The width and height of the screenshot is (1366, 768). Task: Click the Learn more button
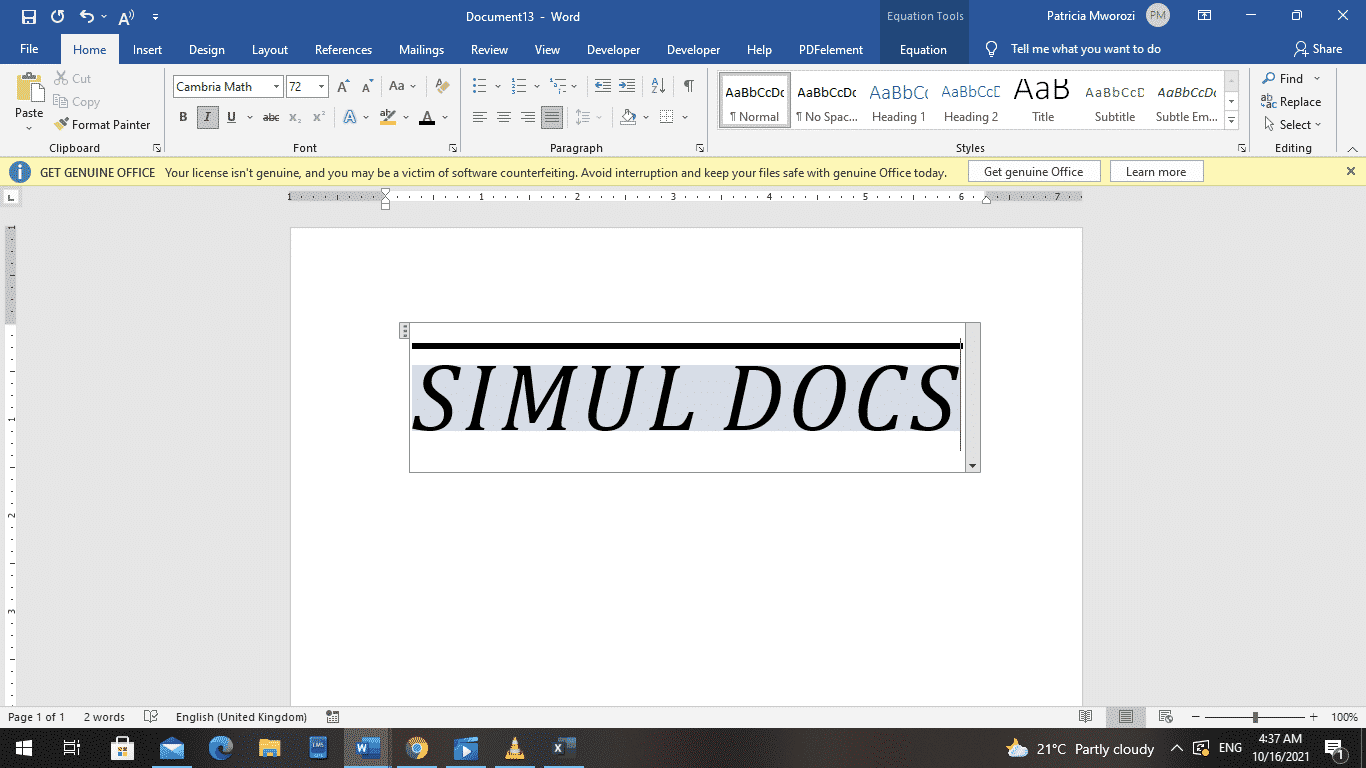(1156, 171)
